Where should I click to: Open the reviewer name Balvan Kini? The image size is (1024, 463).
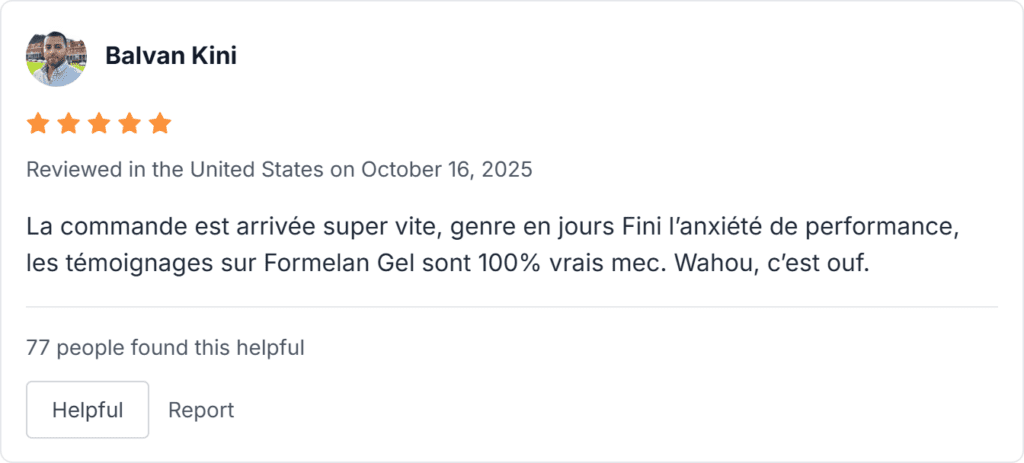171,56
